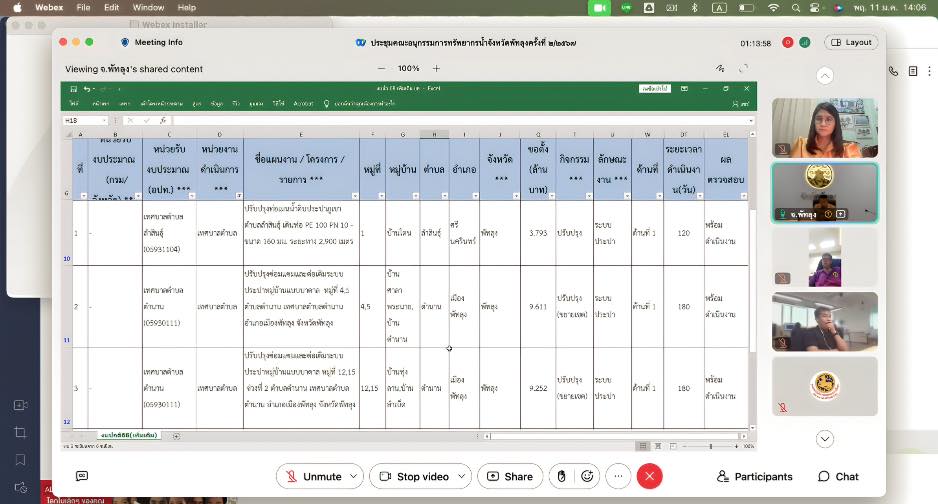Open Meeting Info

click(x=152, y=42)
